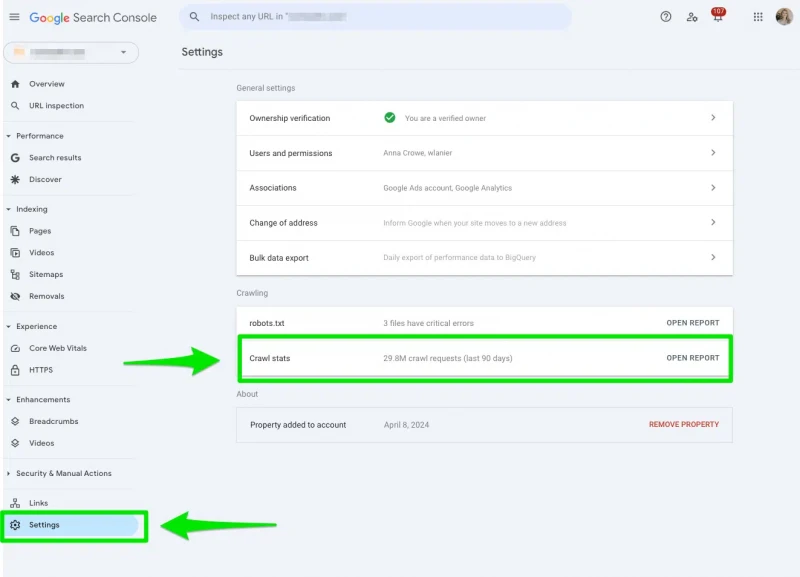Click Change of address label
Image resolution: width=800 pixels, height=577 pixels.
tap(283, 223)
